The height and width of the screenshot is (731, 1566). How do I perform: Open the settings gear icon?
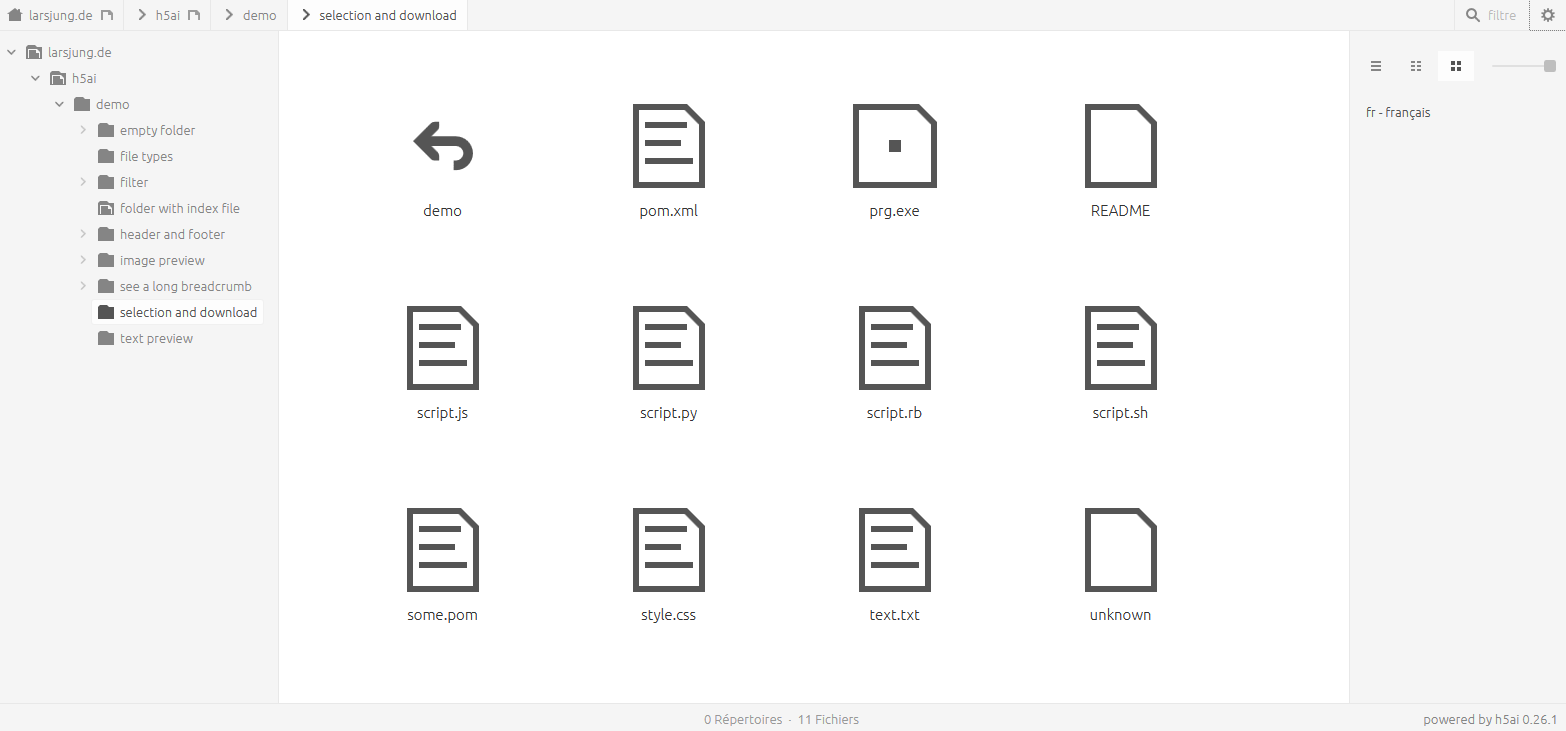tap(1547, 15)
